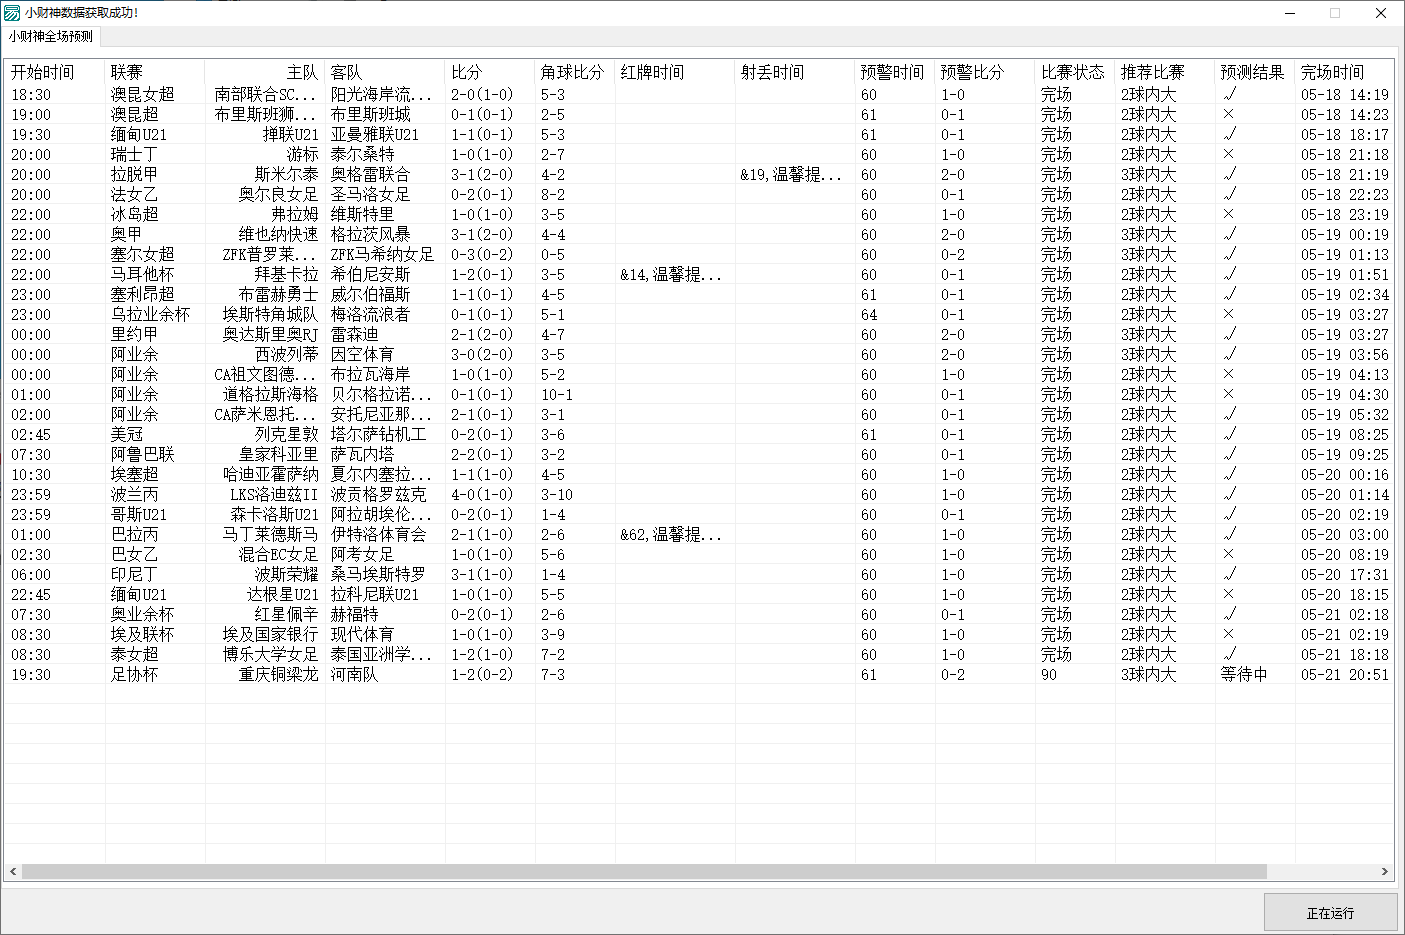
Task: Click finish time 05-21 20:51
Action: [1345, 674]
